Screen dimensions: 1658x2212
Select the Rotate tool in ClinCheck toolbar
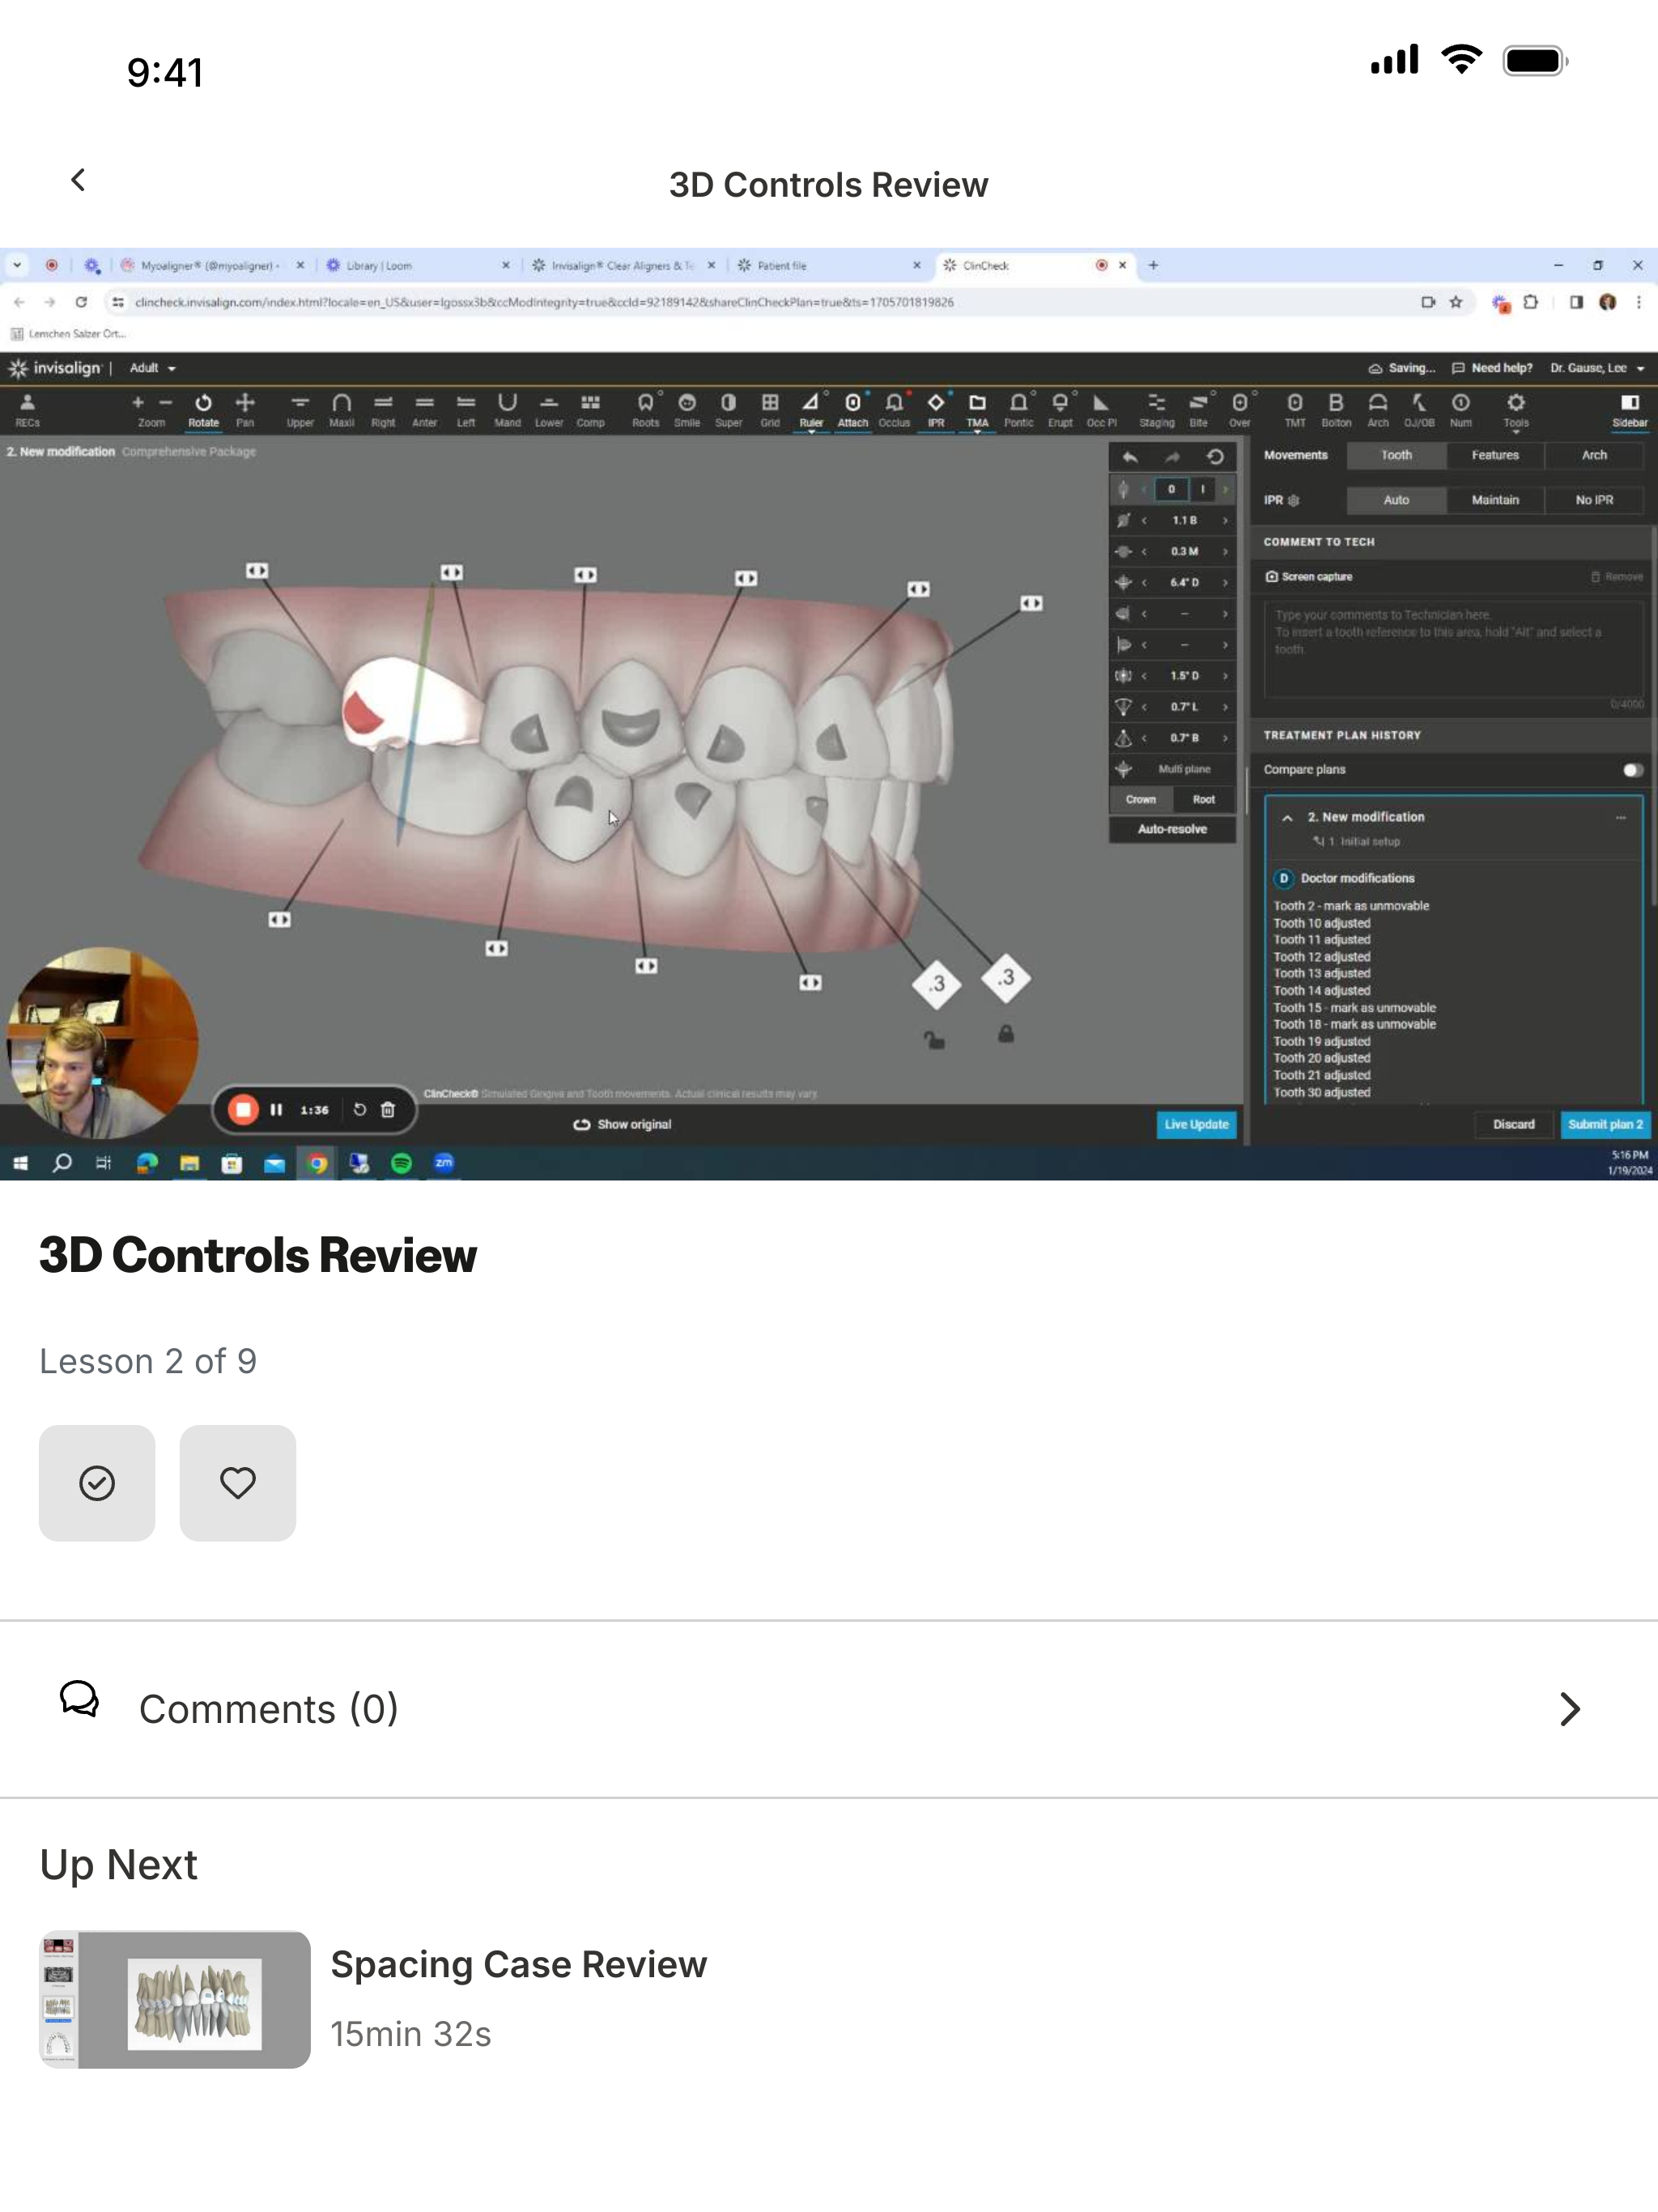pos(203,409)
